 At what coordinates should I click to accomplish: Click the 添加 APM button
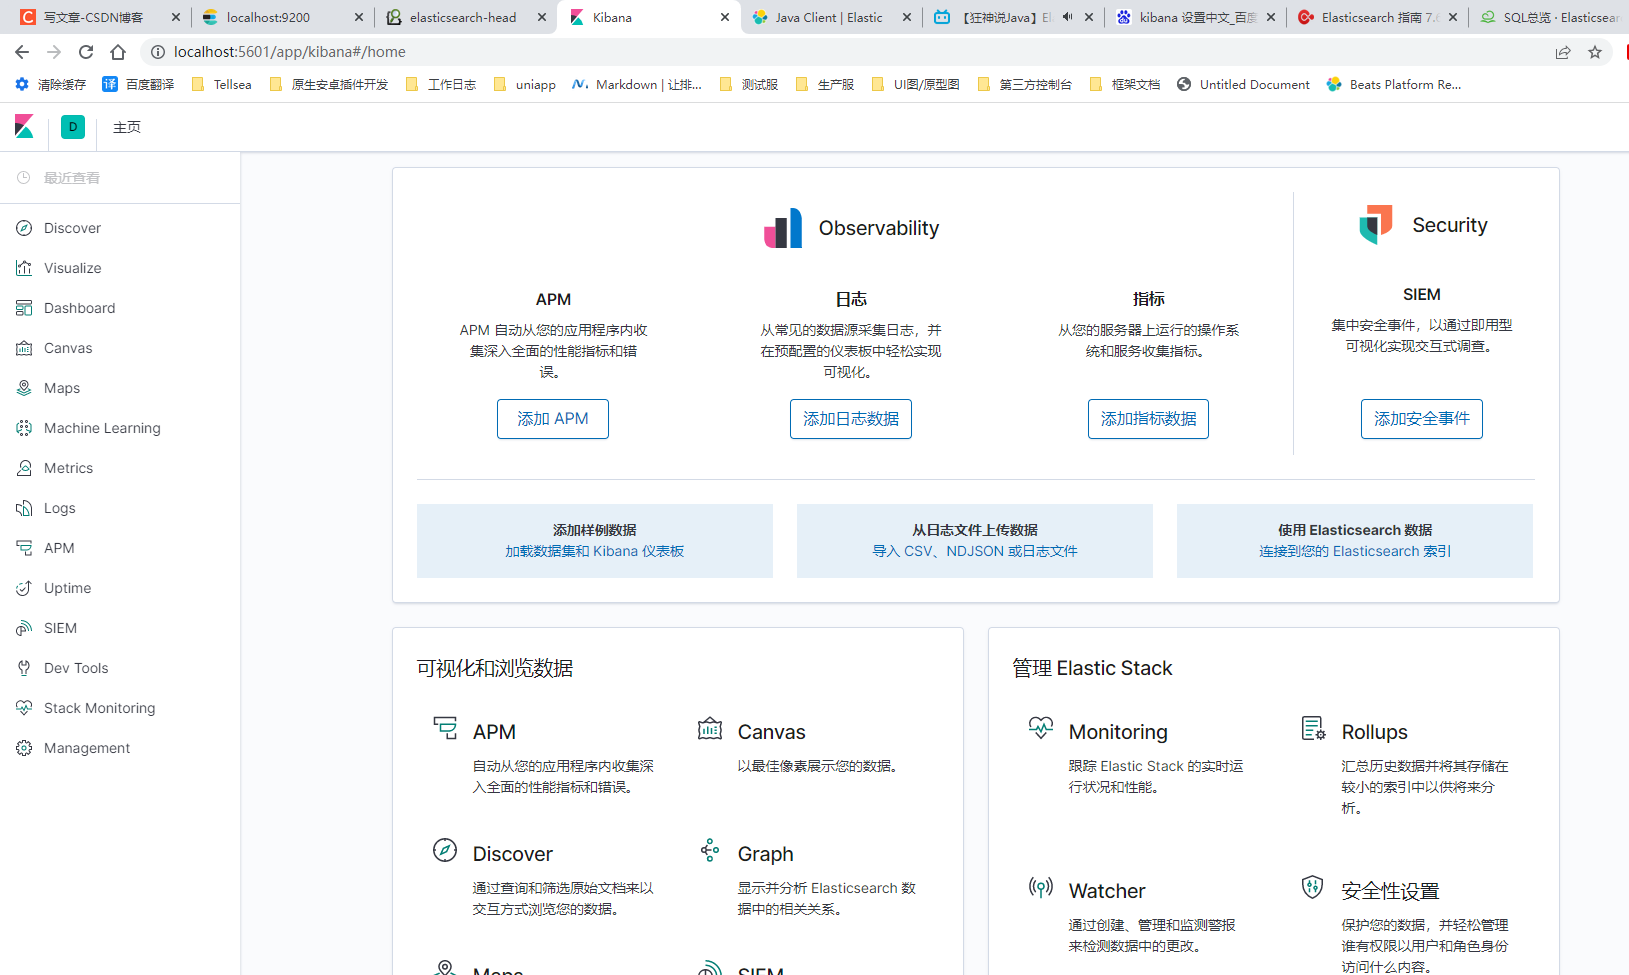(553, 419)
